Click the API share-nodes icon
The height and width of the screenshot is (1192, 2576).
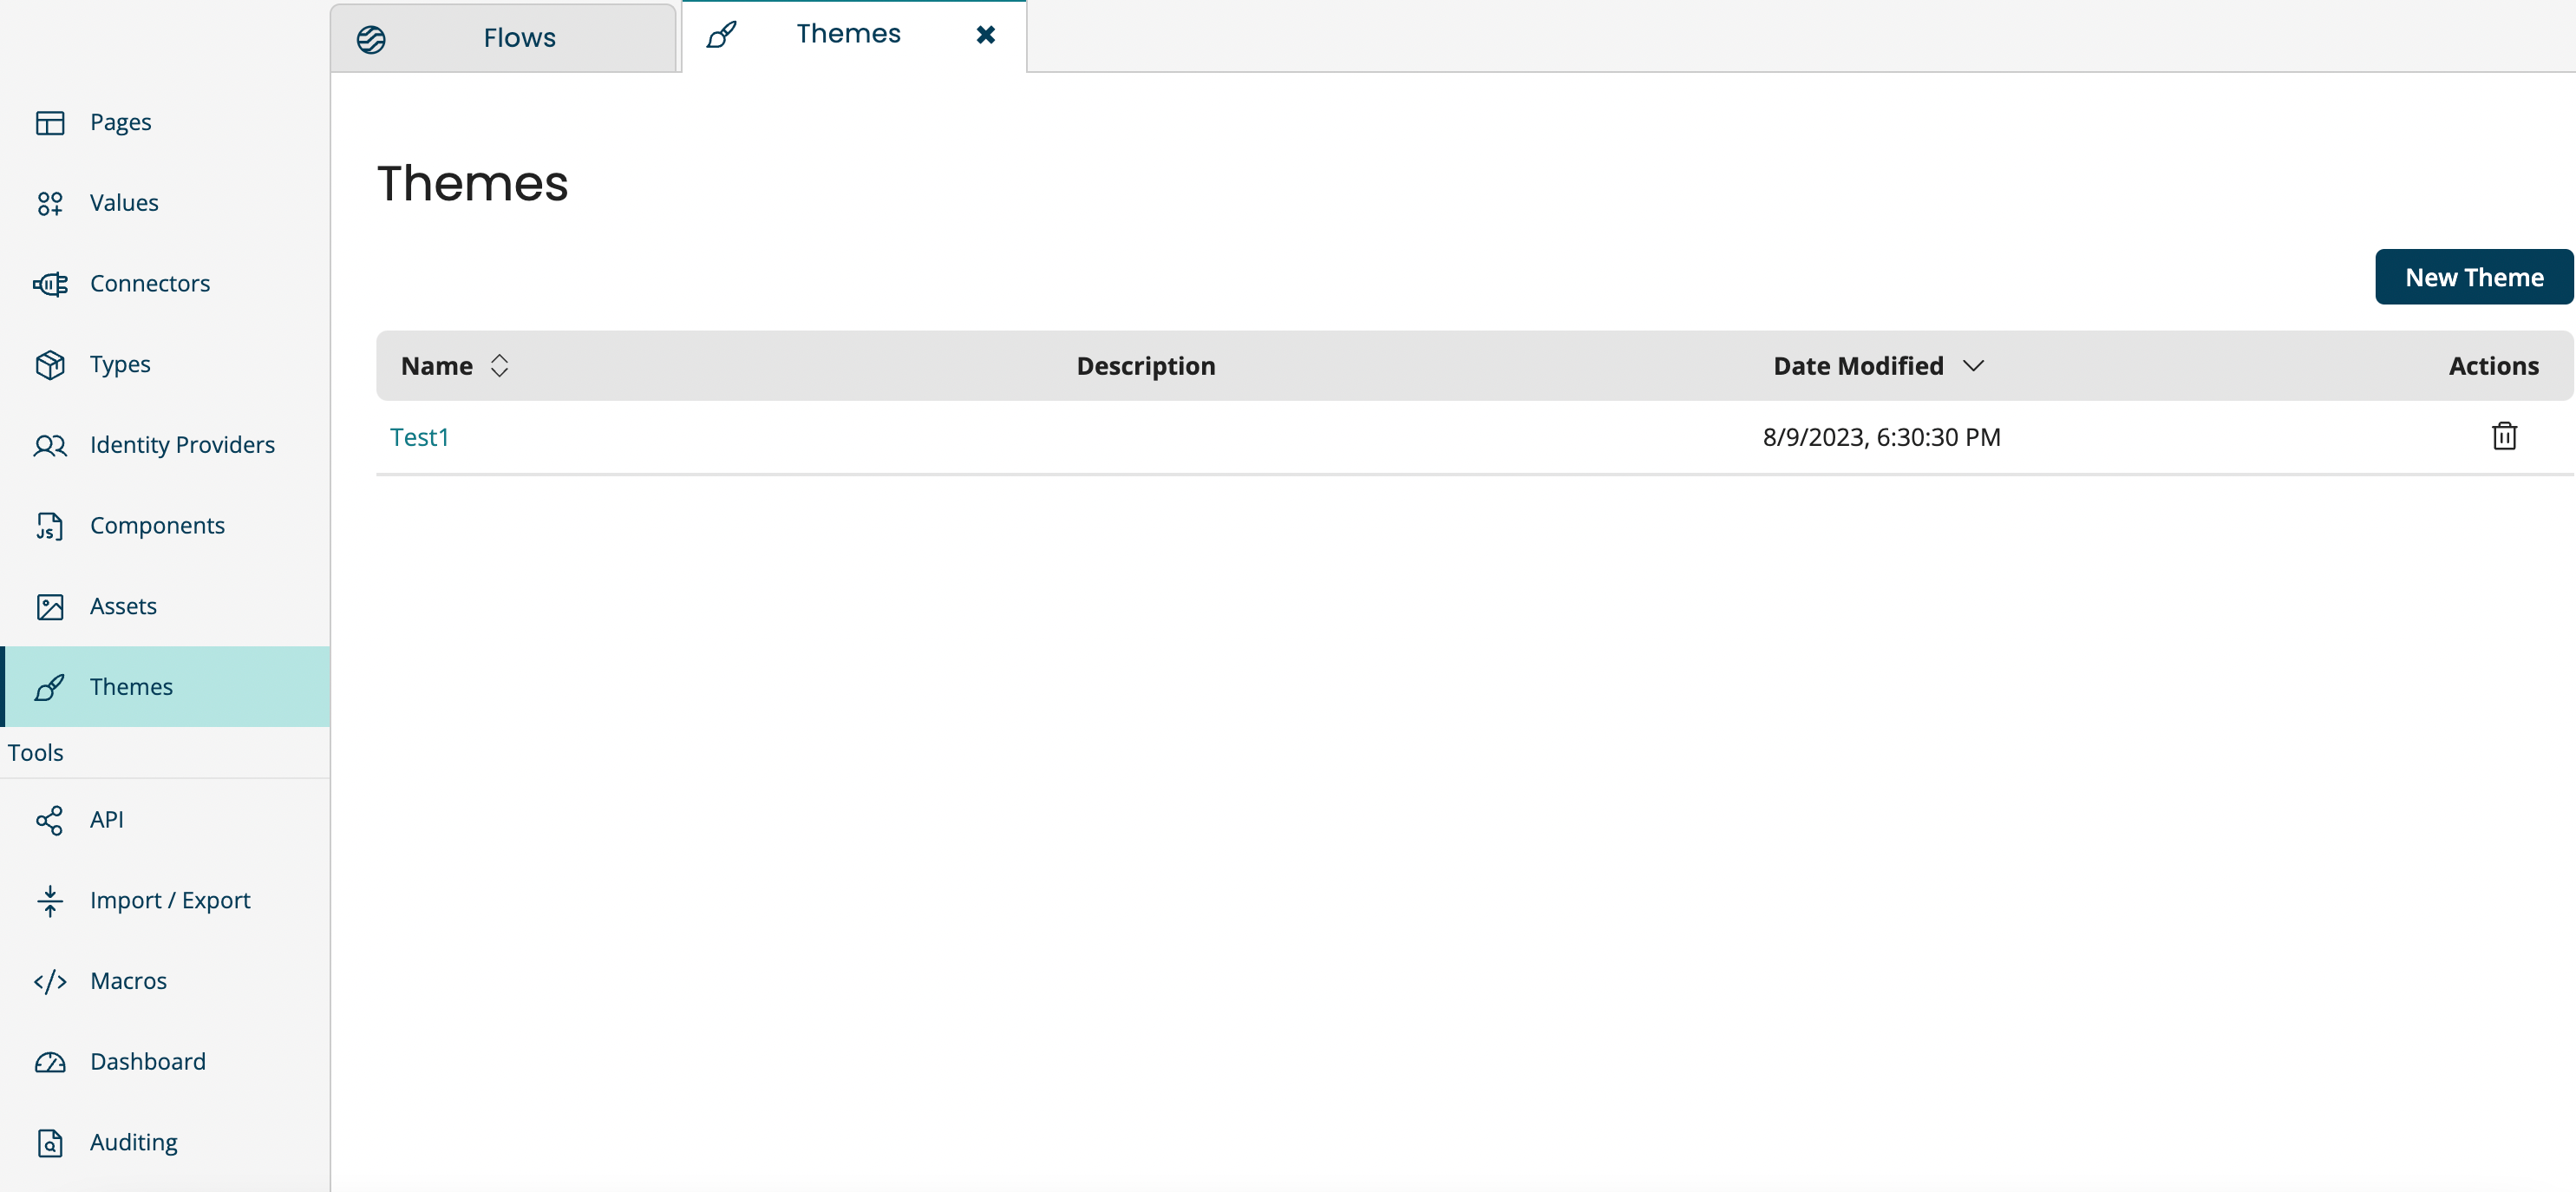click(x=50, y=820)
